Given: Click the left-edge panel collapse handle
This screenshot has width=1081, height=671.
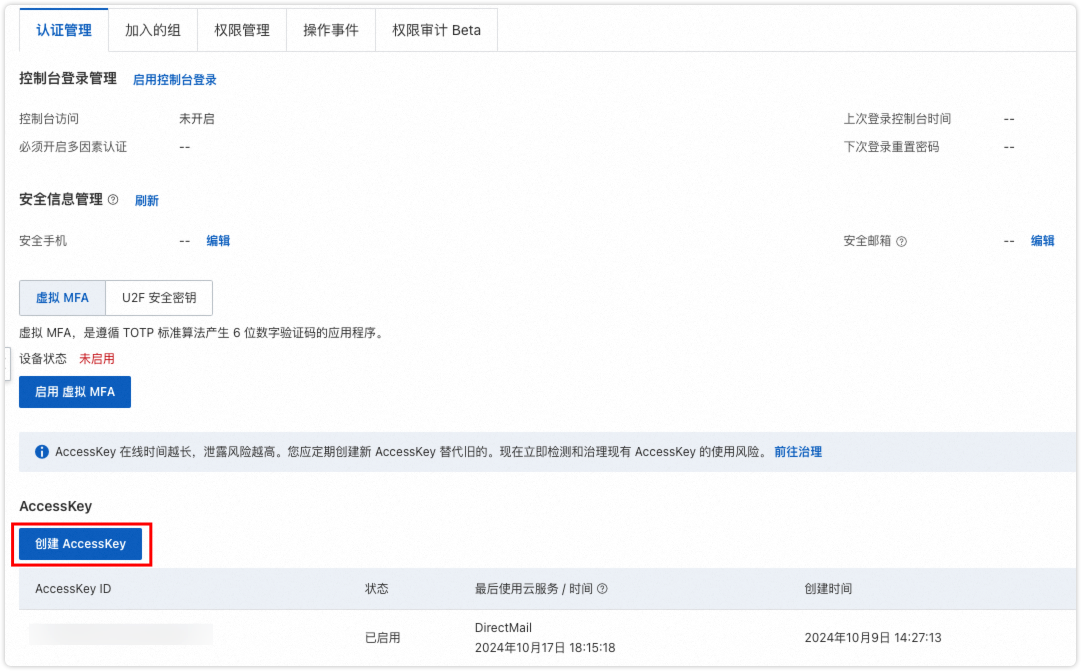Looking at the screenshot, I should pyautogui.click(x=7, y=363).
